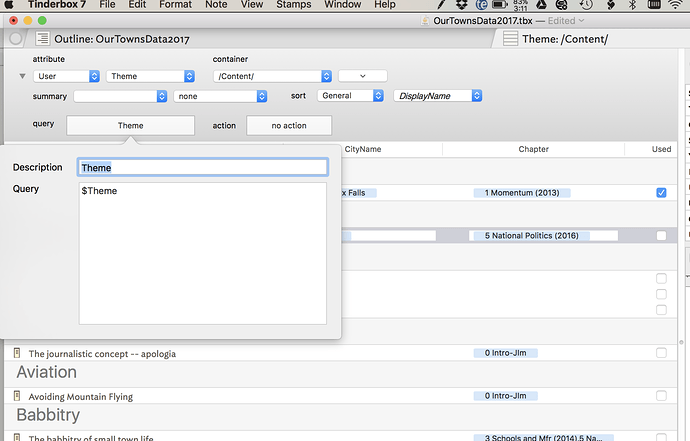The width and height of the screenshot is (690, 441).
Task: Open the blank summary dropdown
Action: (120, 96)
